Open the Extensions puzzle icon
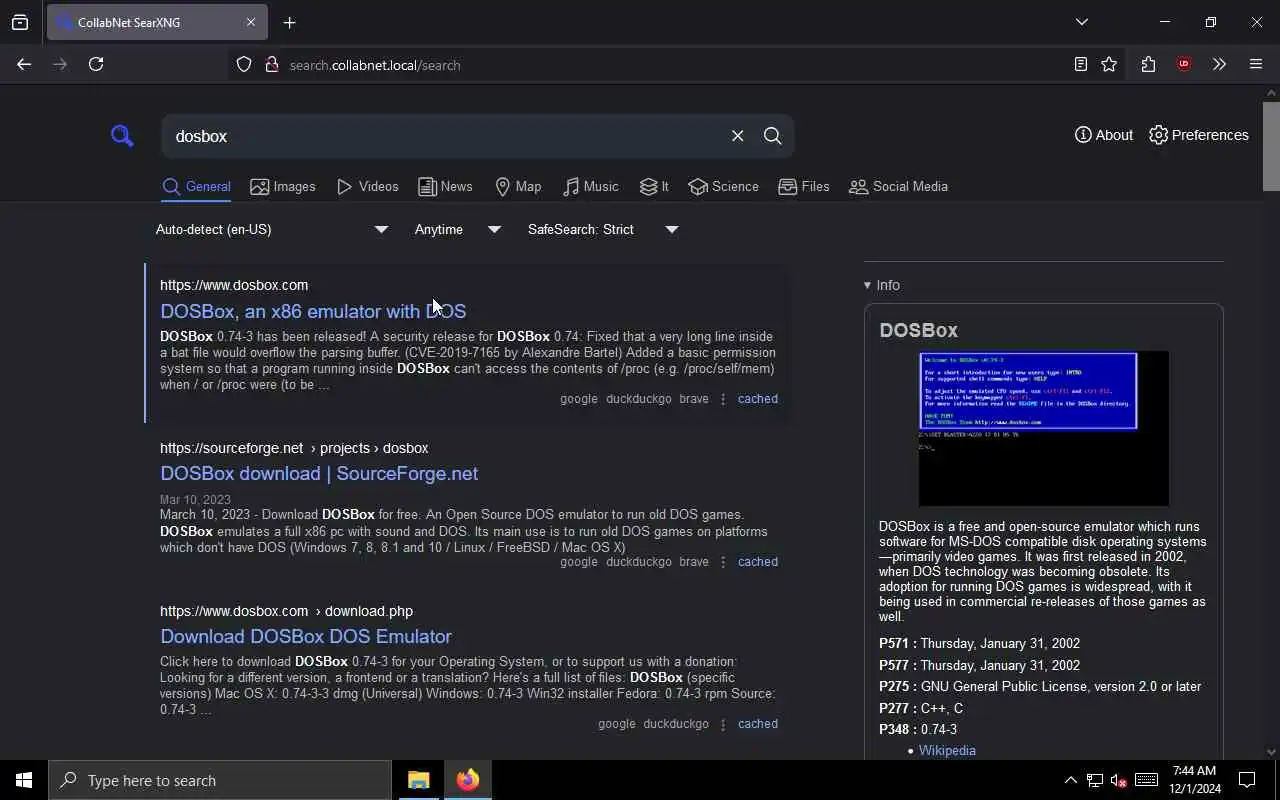Image resolution: width=1280 pixels, height=800 pixels. [1148, 65]
